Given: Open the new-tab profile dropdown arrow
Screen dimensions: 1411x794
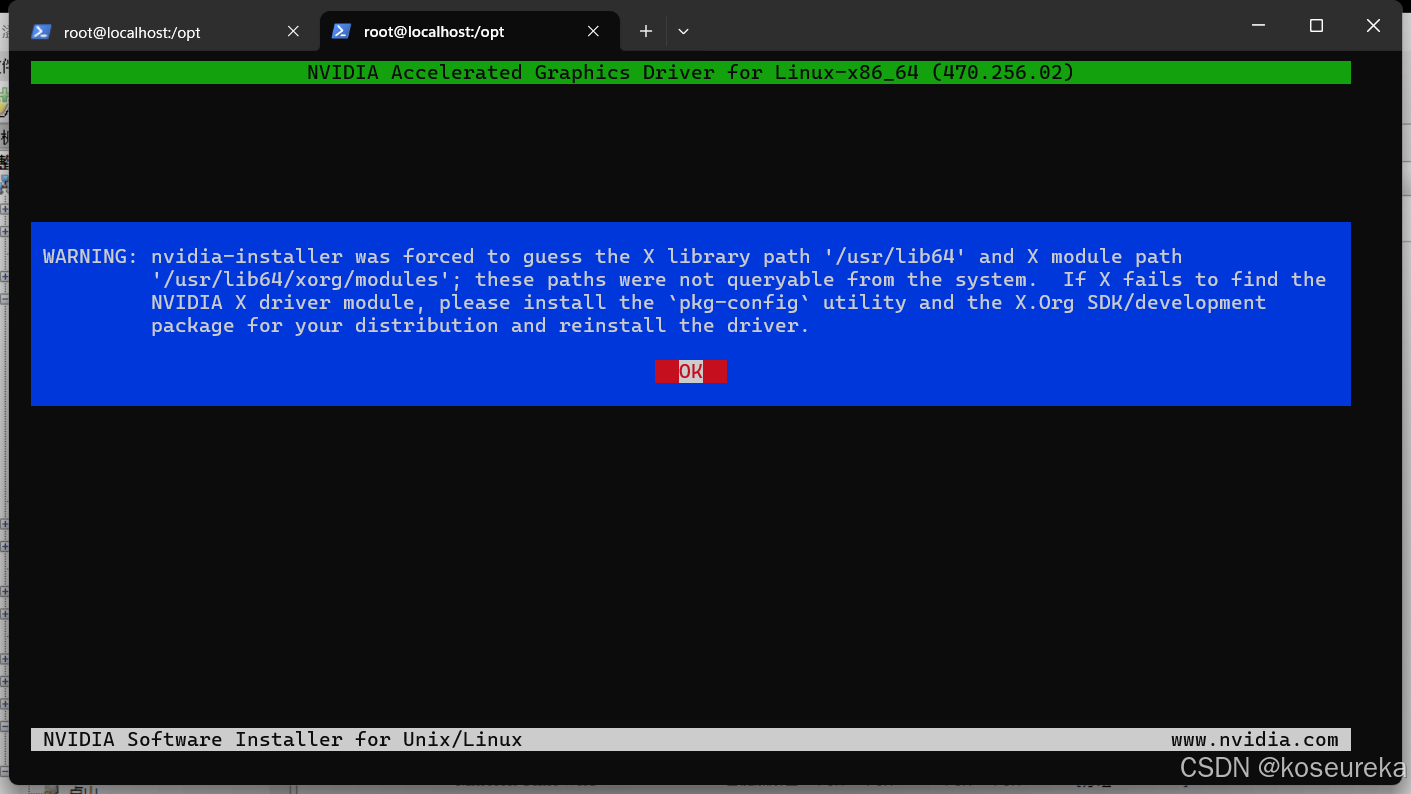Looking at the screenshot, I should pyautogui.click(x=683, y=32).
